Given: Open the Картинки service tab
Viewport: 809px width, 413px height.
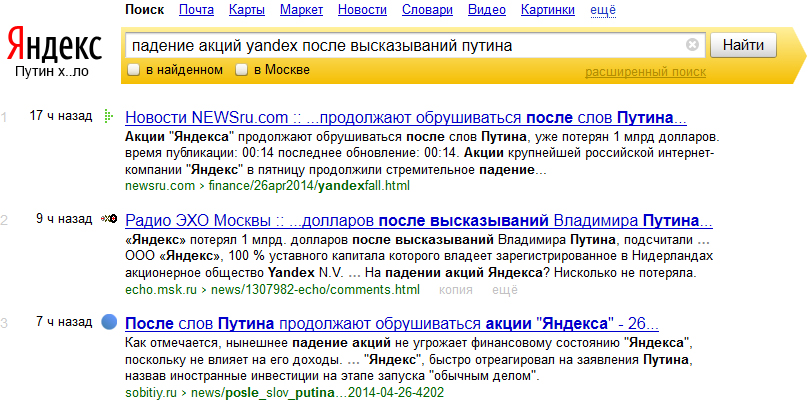Looking at the screenshot, I should [548, 10].
